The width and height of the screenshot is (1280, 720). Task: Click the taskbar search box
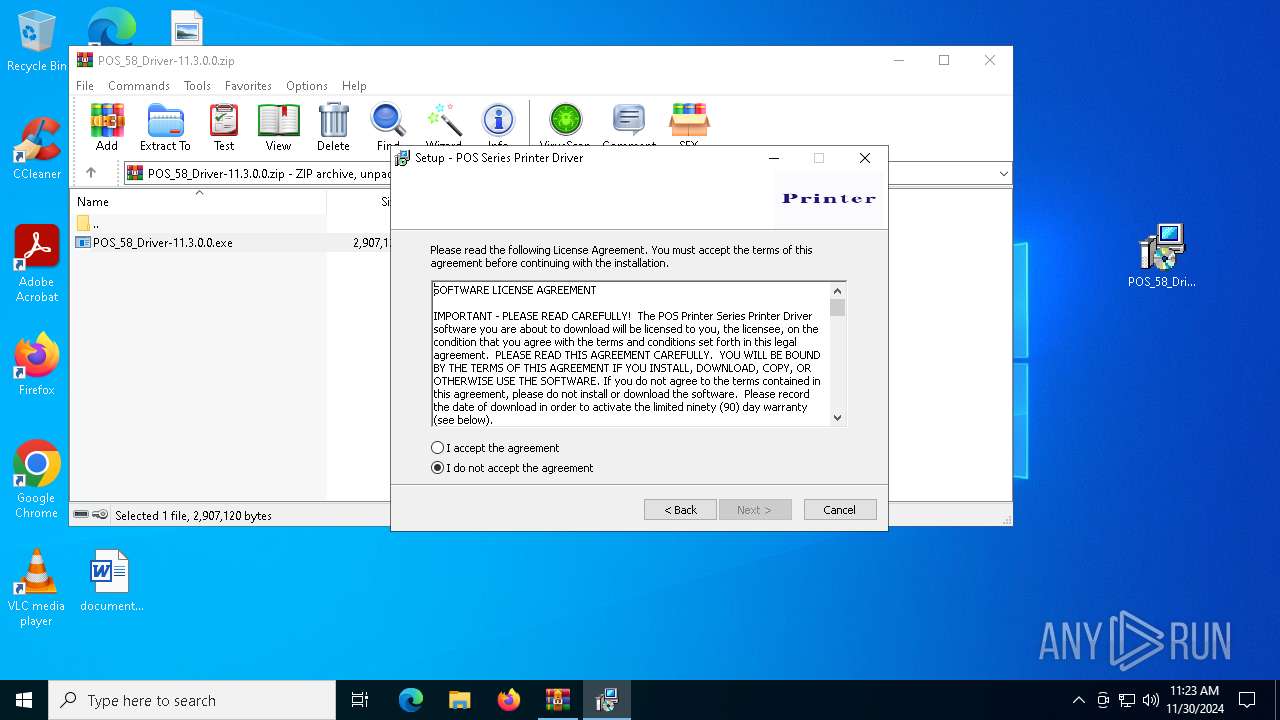(x=192, y=700)
